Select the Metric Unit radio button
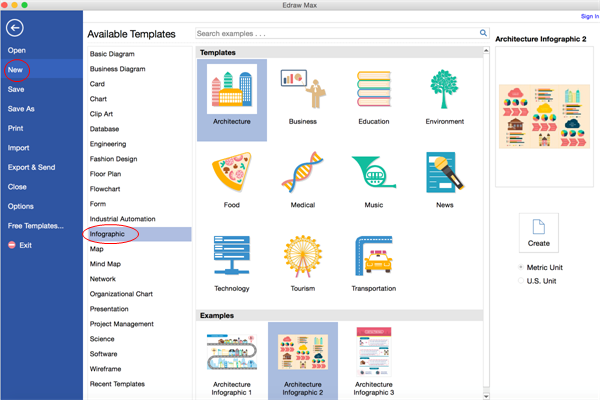The image size is (600, 400). click(521, 267)
